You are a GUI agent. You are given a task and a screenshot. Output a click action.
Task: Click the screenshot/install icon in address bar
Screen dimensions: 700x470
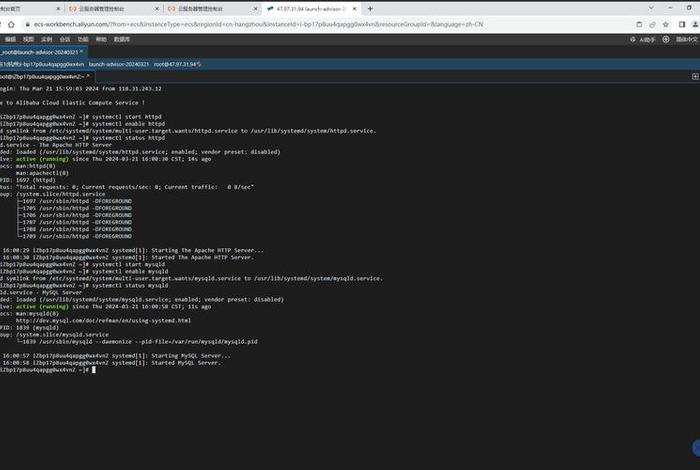pyautogui.click(x=639, y=25)
